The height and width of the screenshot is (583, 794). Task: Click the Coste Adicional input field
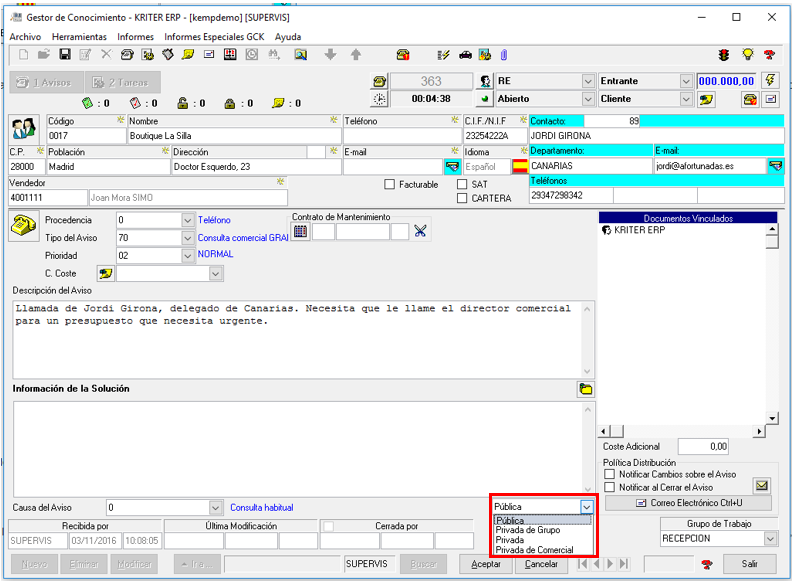[x=703, y=447]
